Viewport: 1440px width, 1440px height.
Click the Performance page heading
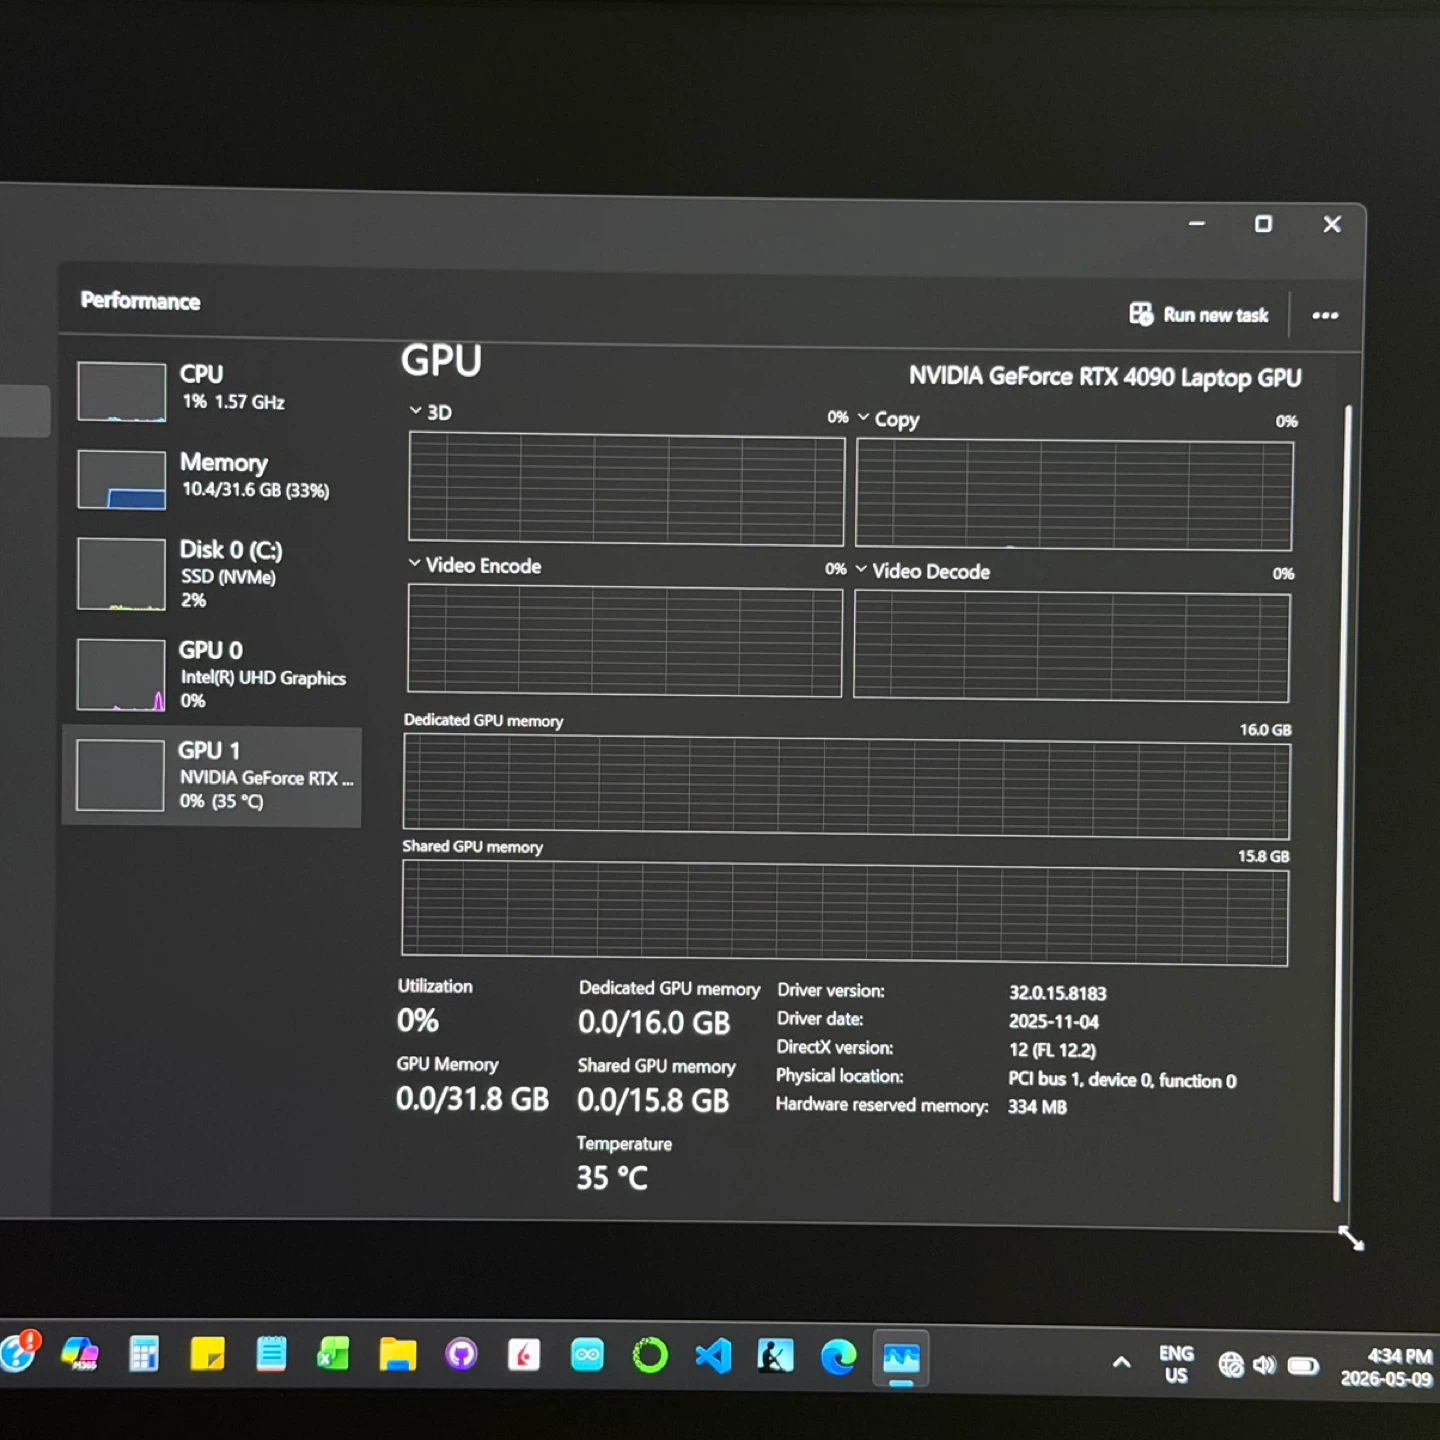[140, 301]
